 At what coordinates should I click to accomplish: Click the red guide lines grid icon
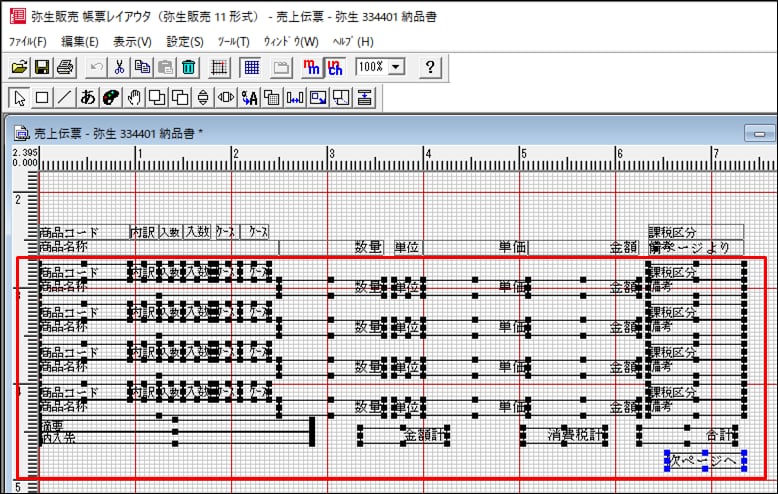pos(219,67)
